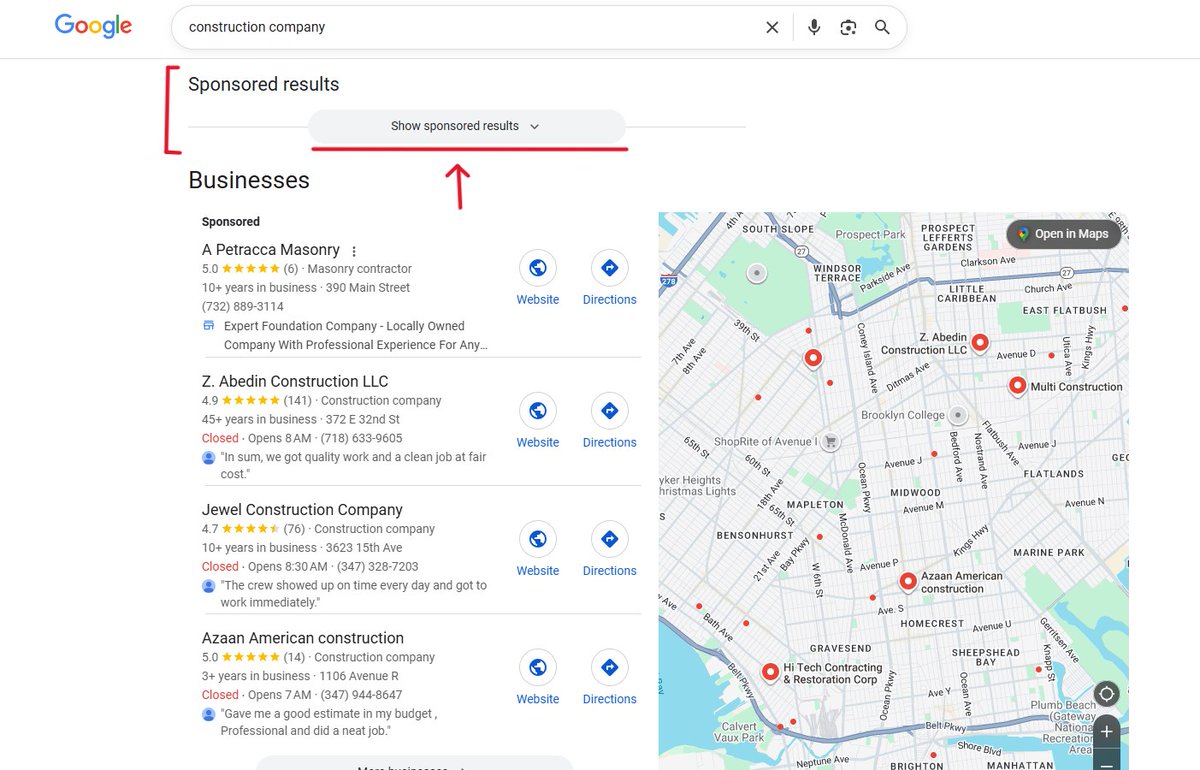1200x770 pixels.
Task: Click ShopRite of Avenue I marker
Action: coord(831,441)
